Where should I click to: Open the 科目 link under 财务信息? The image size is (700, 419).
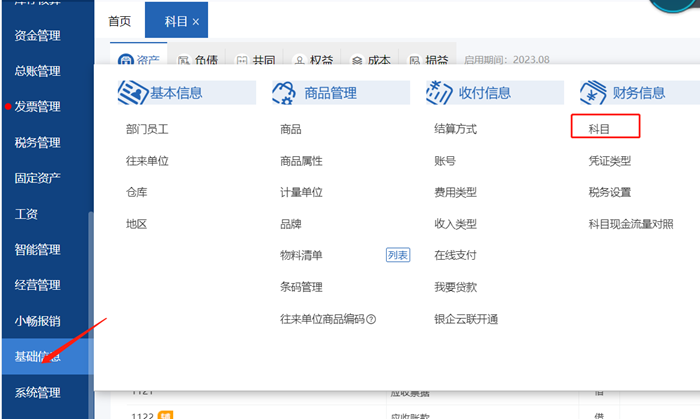[x=599, y=129]
